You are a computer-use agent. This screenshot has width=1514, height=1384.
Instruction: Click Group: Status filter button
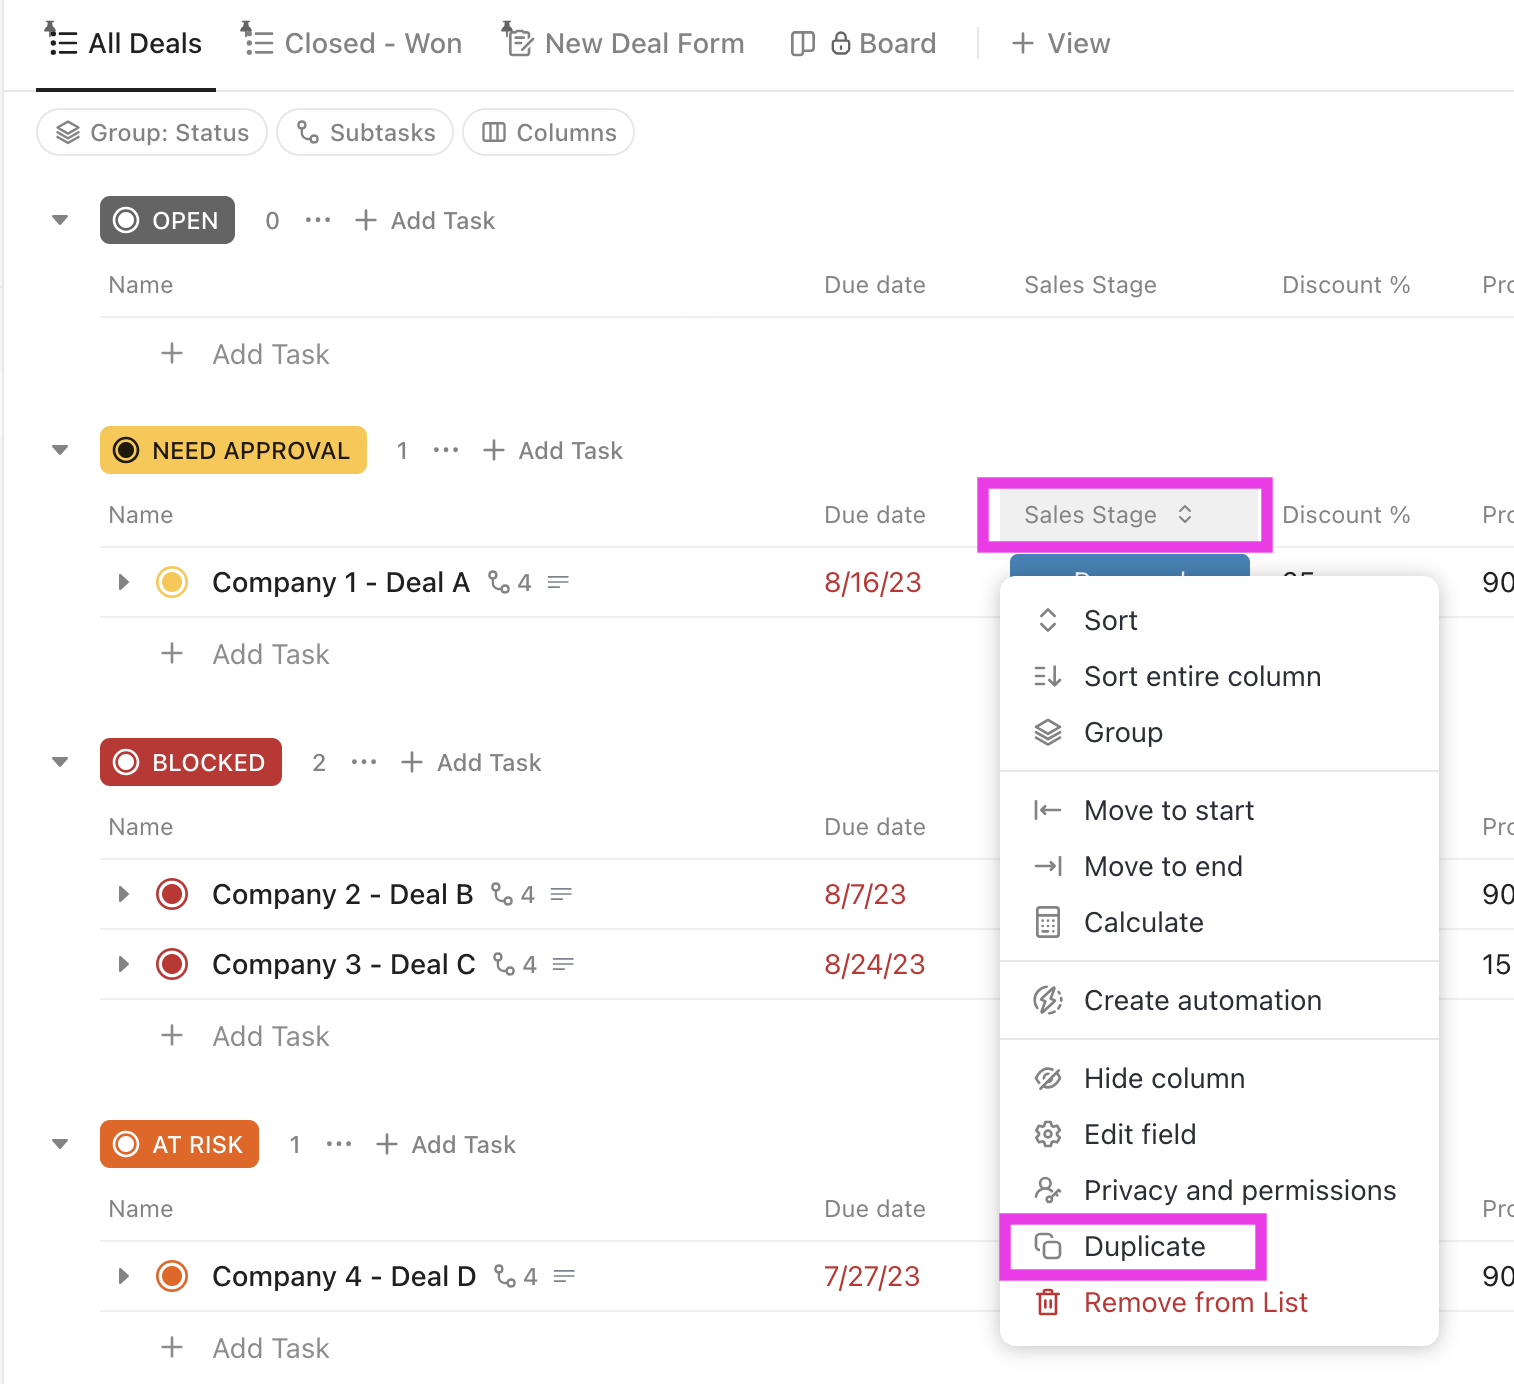(x=152, y=133)
